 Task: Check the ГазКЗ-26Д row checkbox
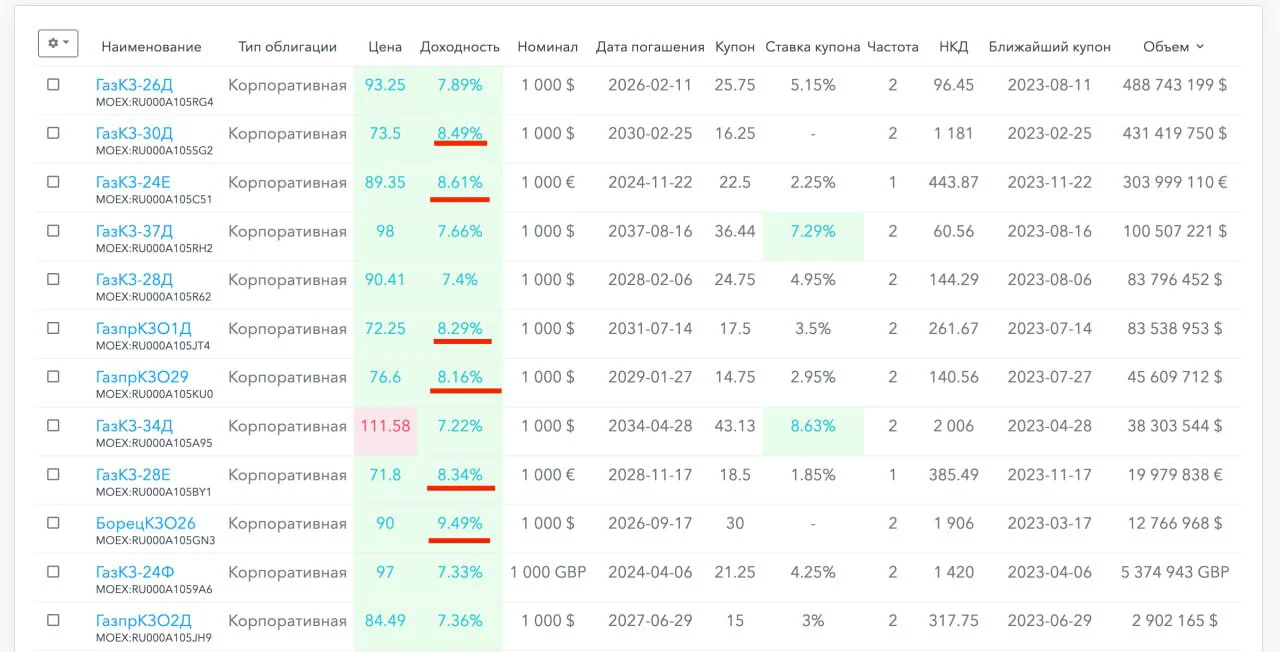(x=53, y=85)
